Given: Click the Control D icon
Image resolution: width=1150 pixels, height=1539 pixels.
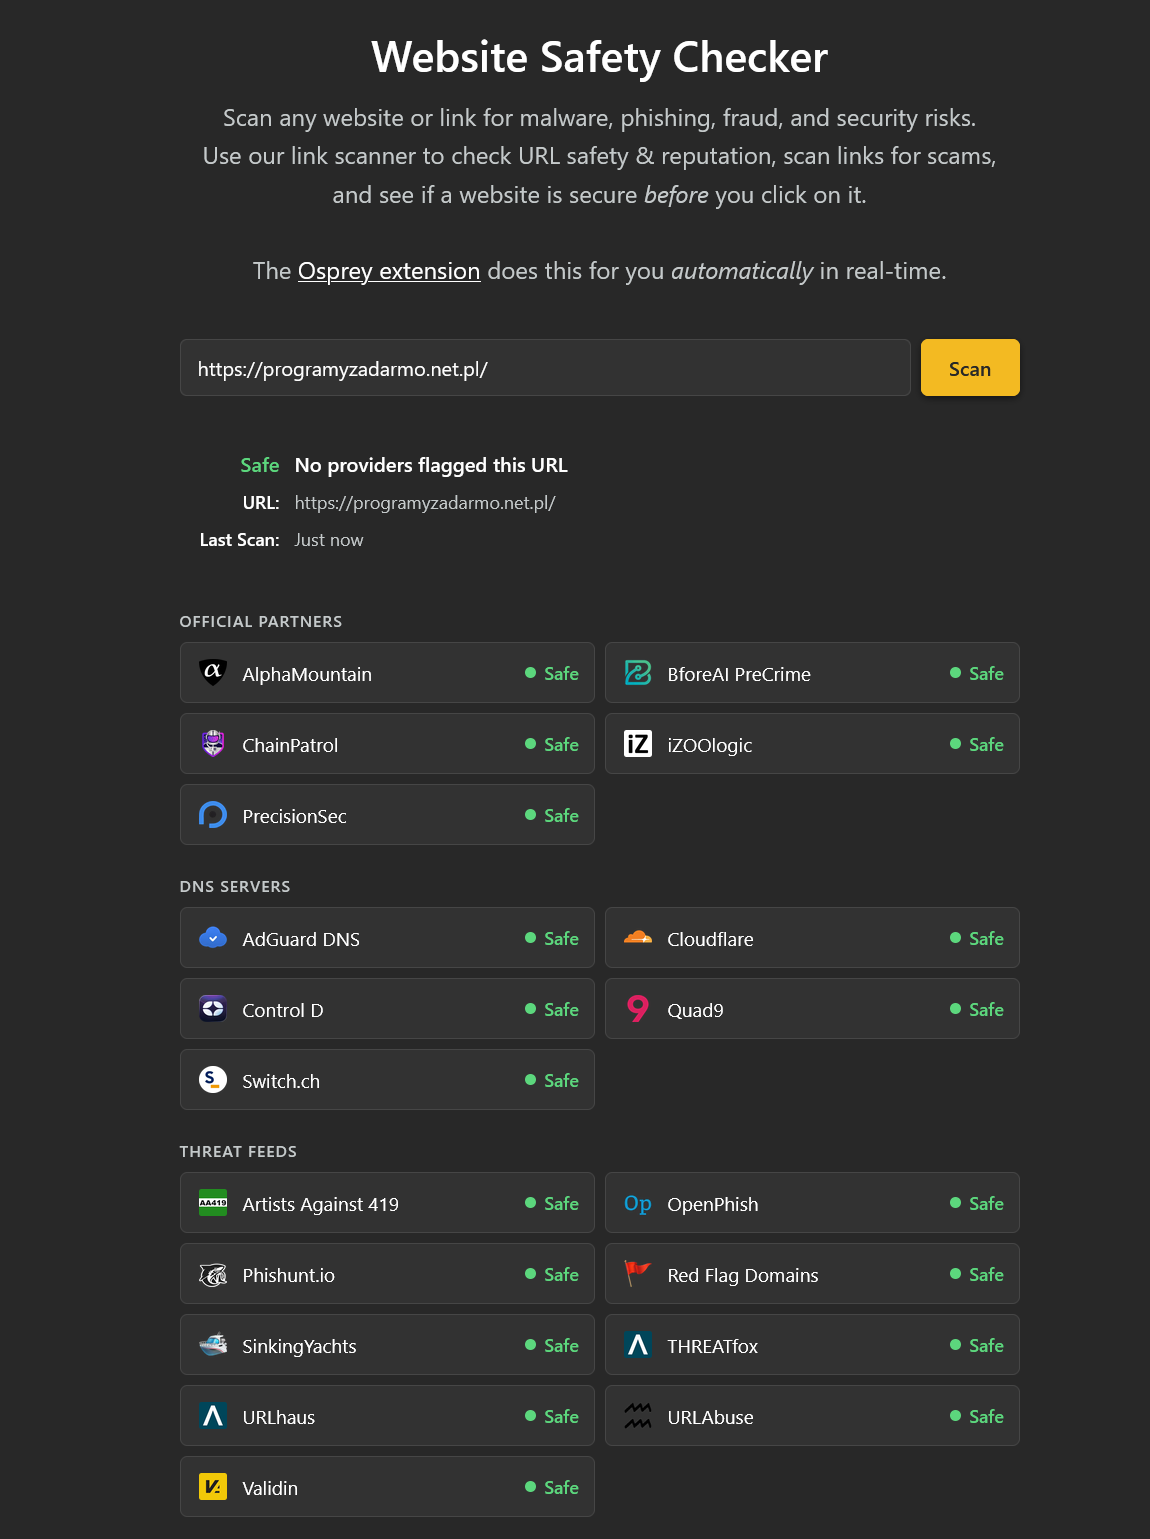Looking at the screenshot, I should click(213, 1009).
